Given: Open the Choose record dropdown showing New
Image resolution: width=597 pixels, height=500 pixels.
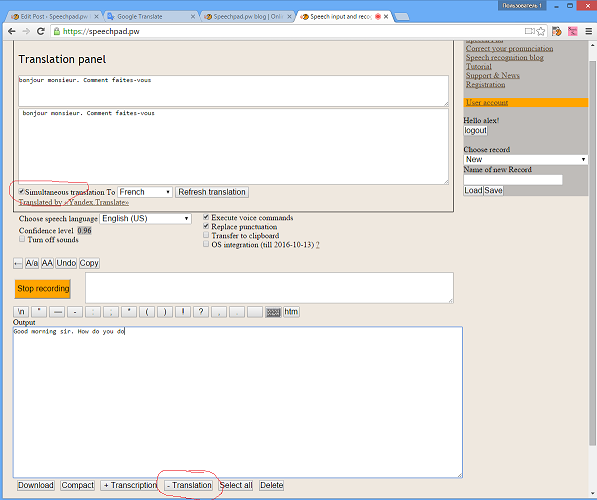Looking at the screenshot, I should [x=525, y=160].
